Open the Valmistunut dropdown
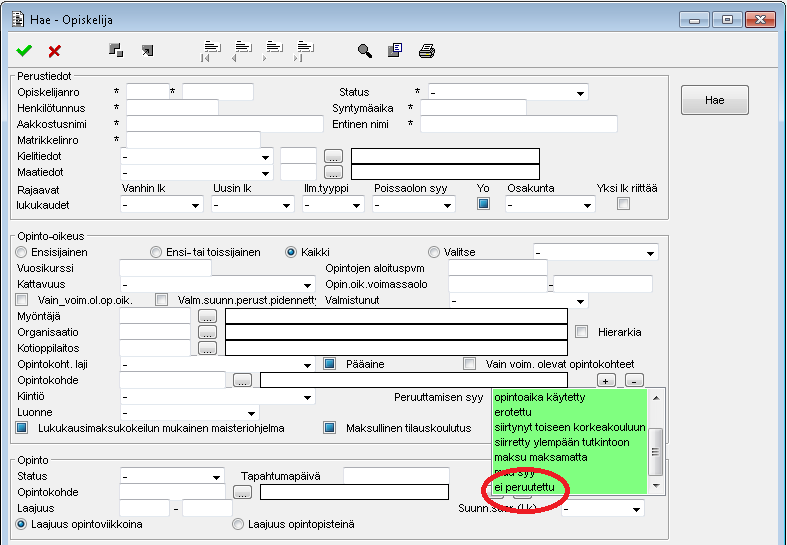Screen dimensions: 787x545 pyautogui.click(x=518, y=301)
